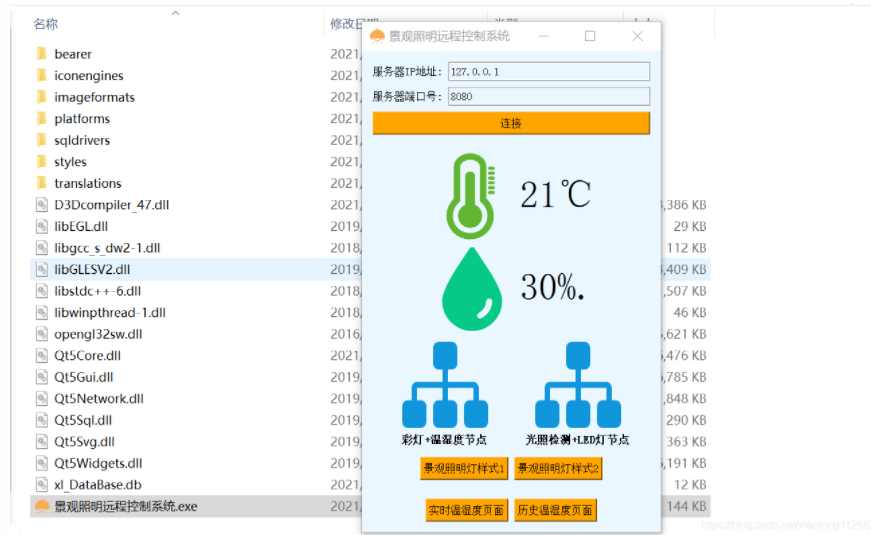The width and height of the screenshot is (871, 535).
Task: Select the libEGL.dll file name
Action: (81, 227)
